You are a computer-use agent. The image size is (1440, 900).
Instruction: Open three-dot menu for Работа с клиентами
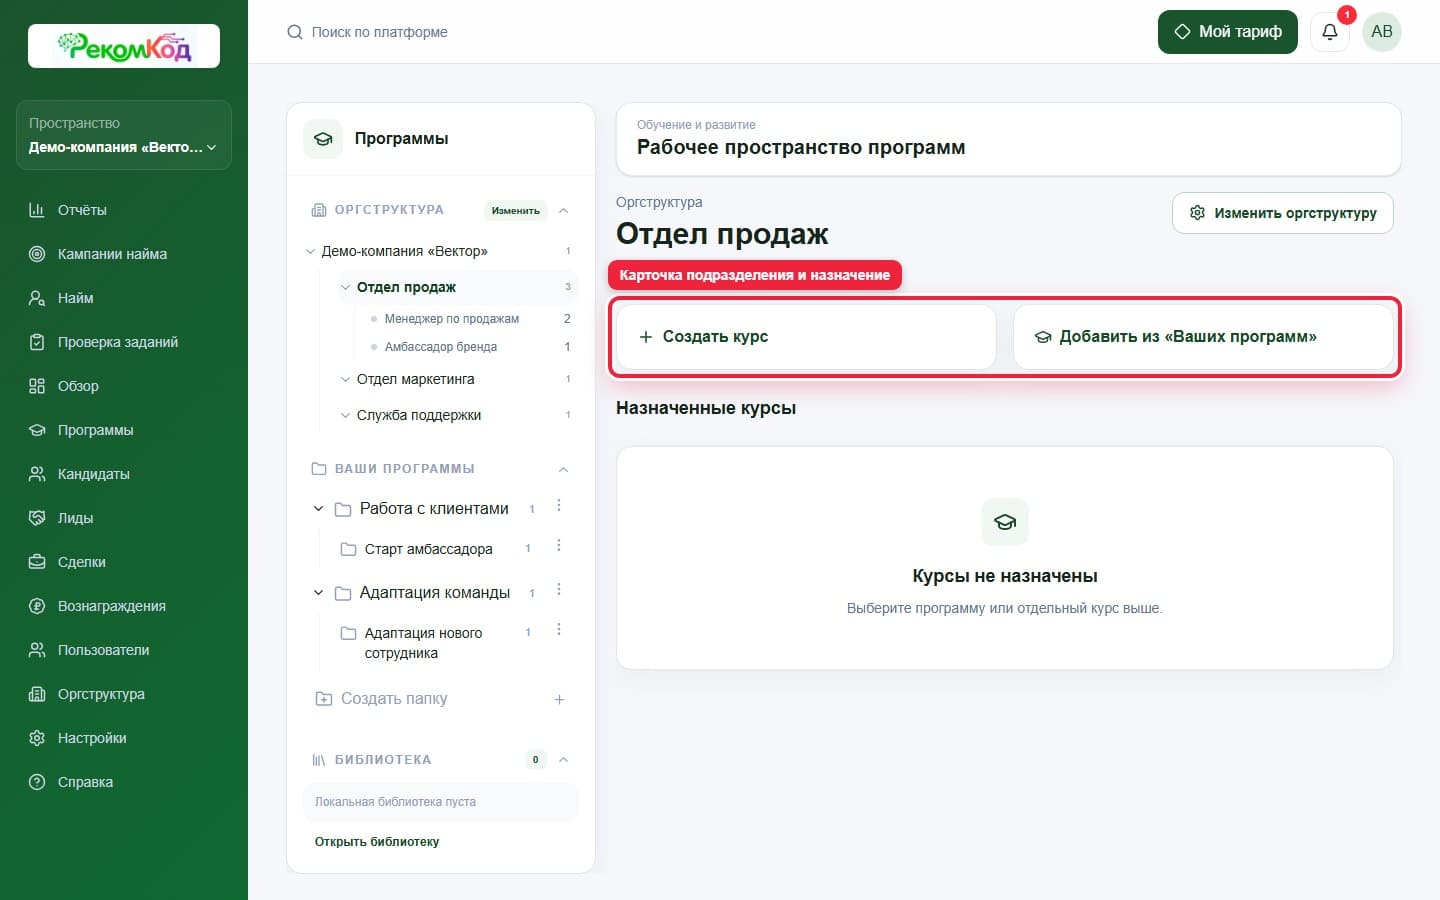(x=559, y=506)
